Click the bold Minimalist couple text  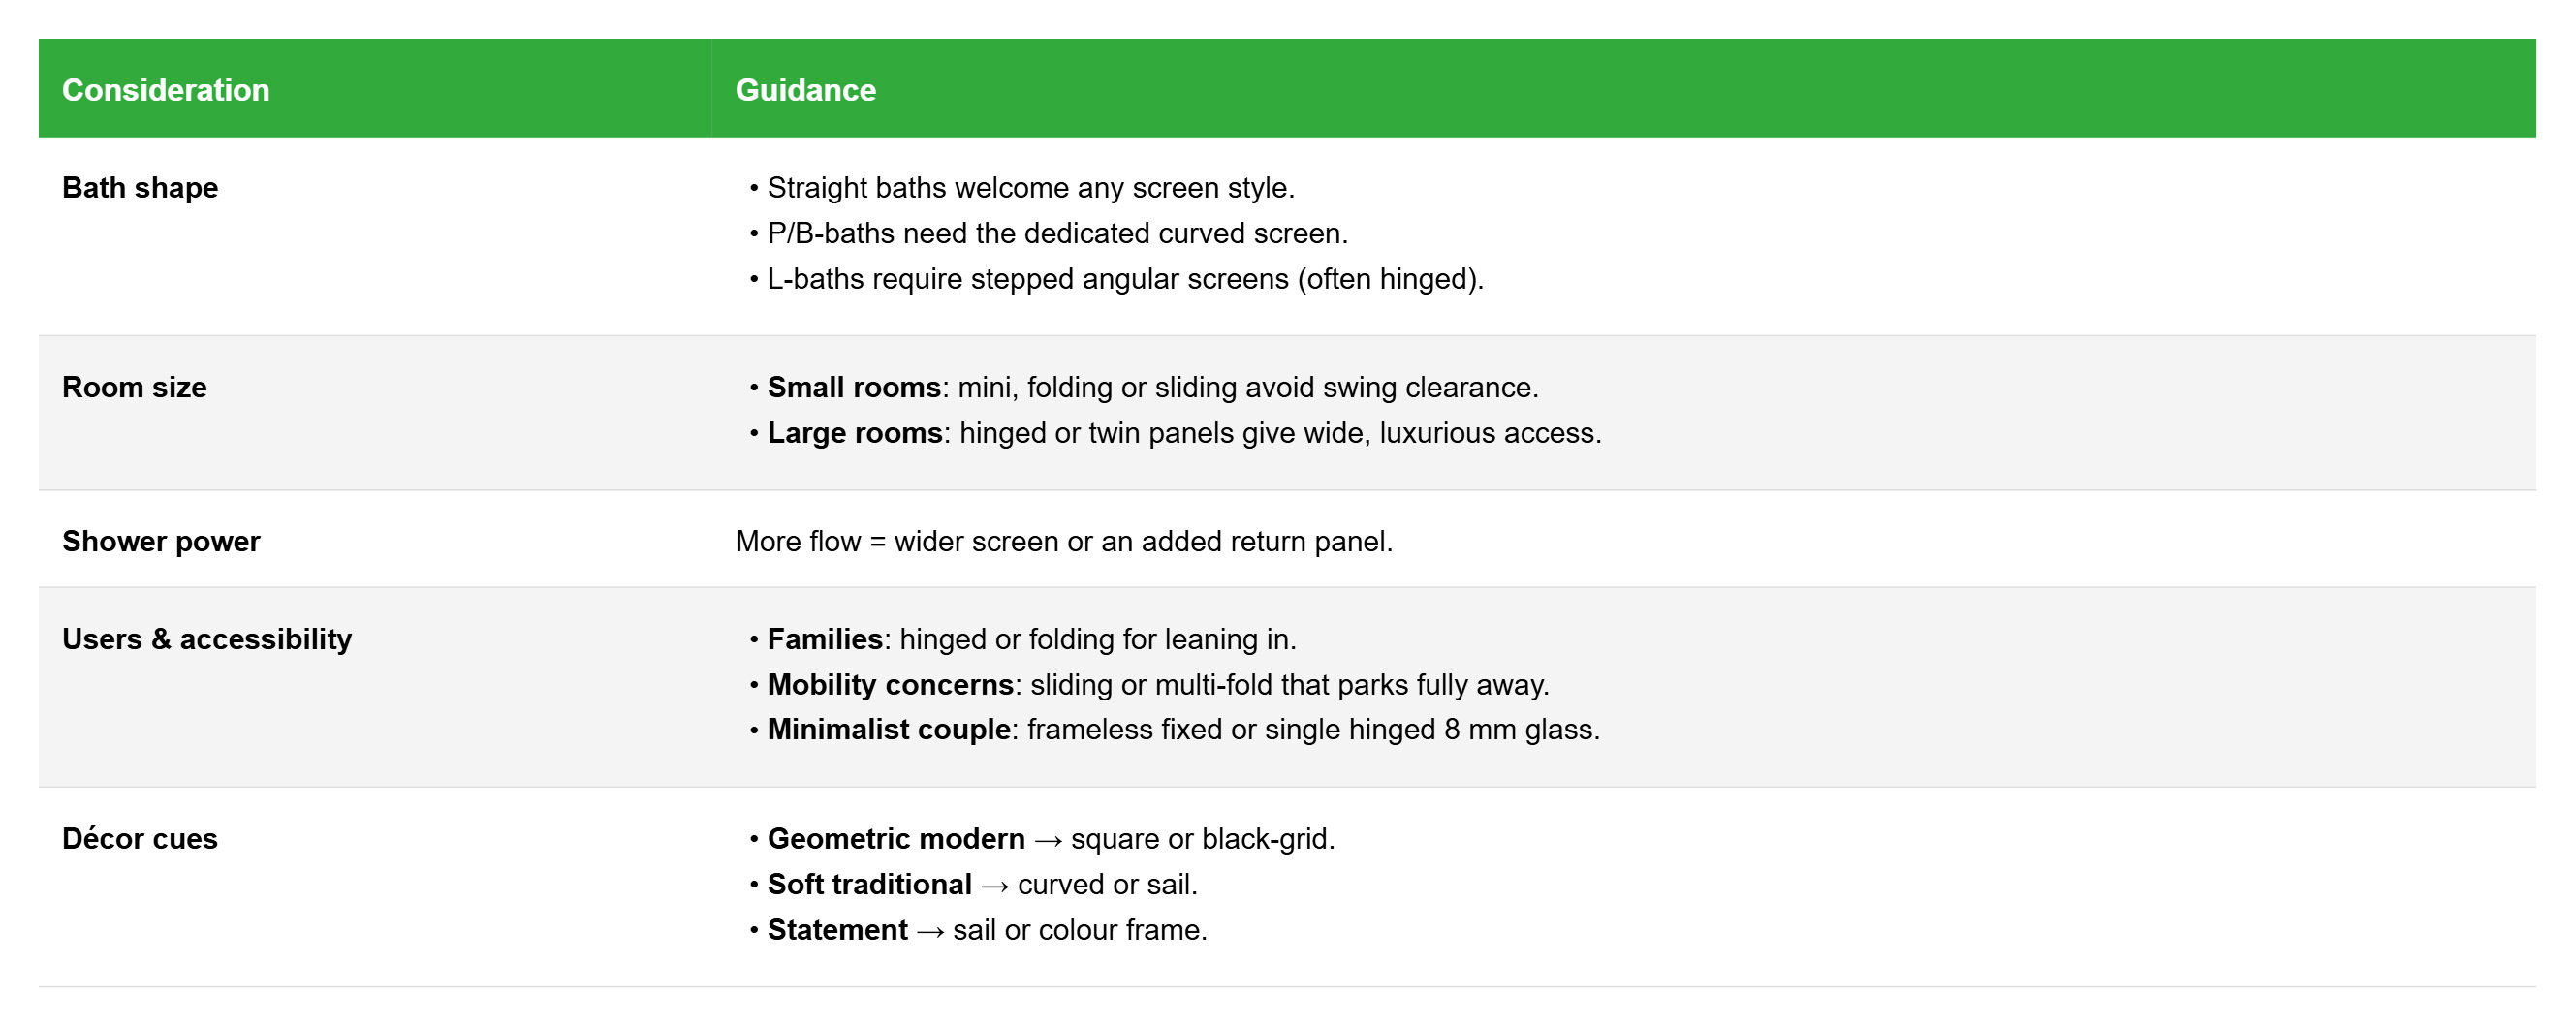(x=889, y=730)
